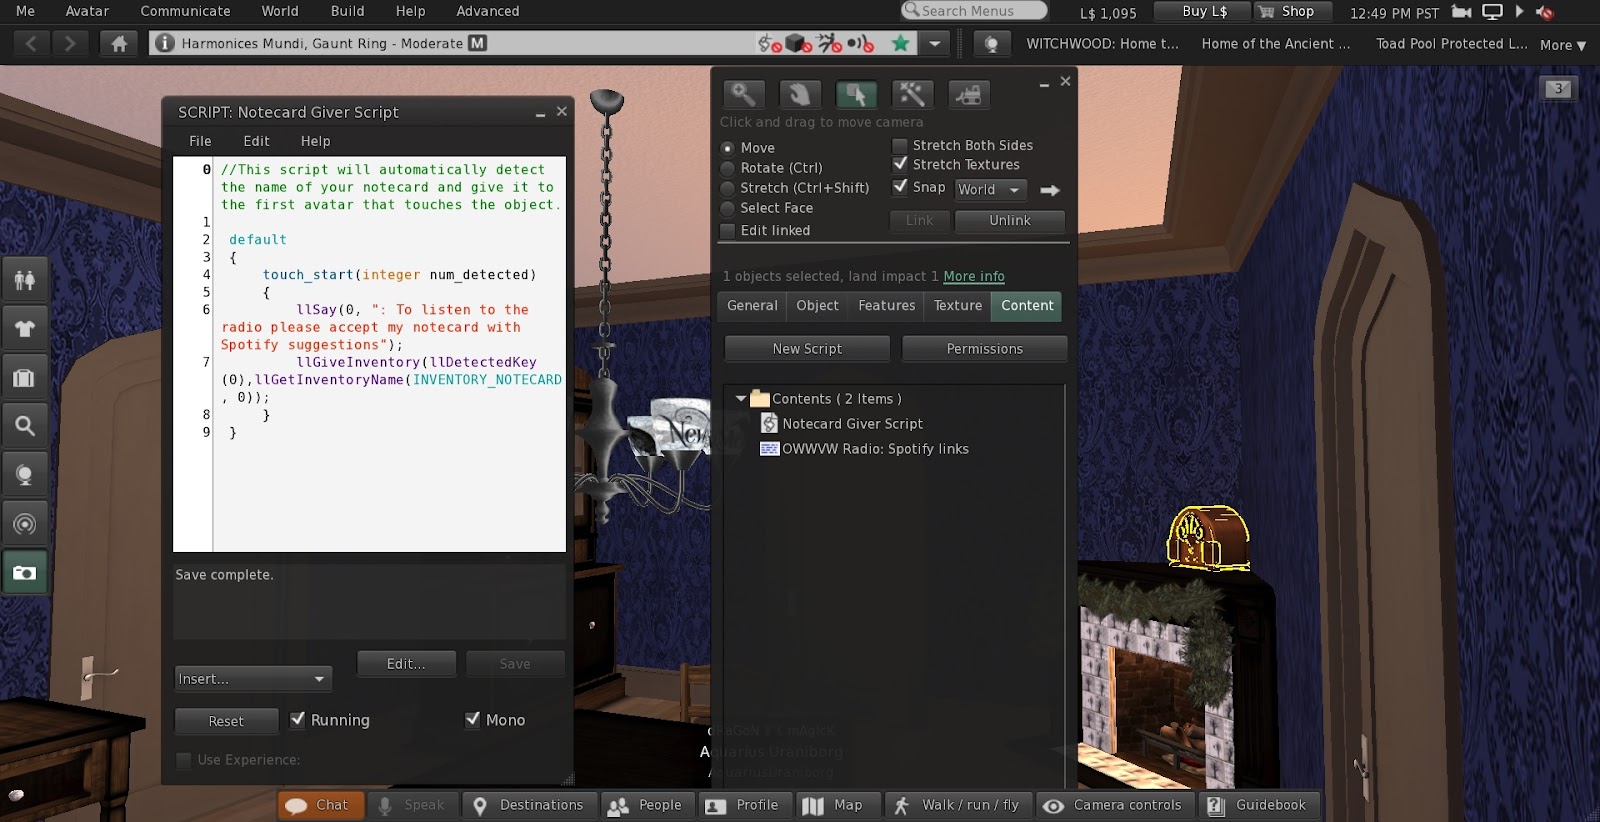Expand the location history dropdown arrow
The width and height of the screenshot is (1600, 822).
[934, 43]
